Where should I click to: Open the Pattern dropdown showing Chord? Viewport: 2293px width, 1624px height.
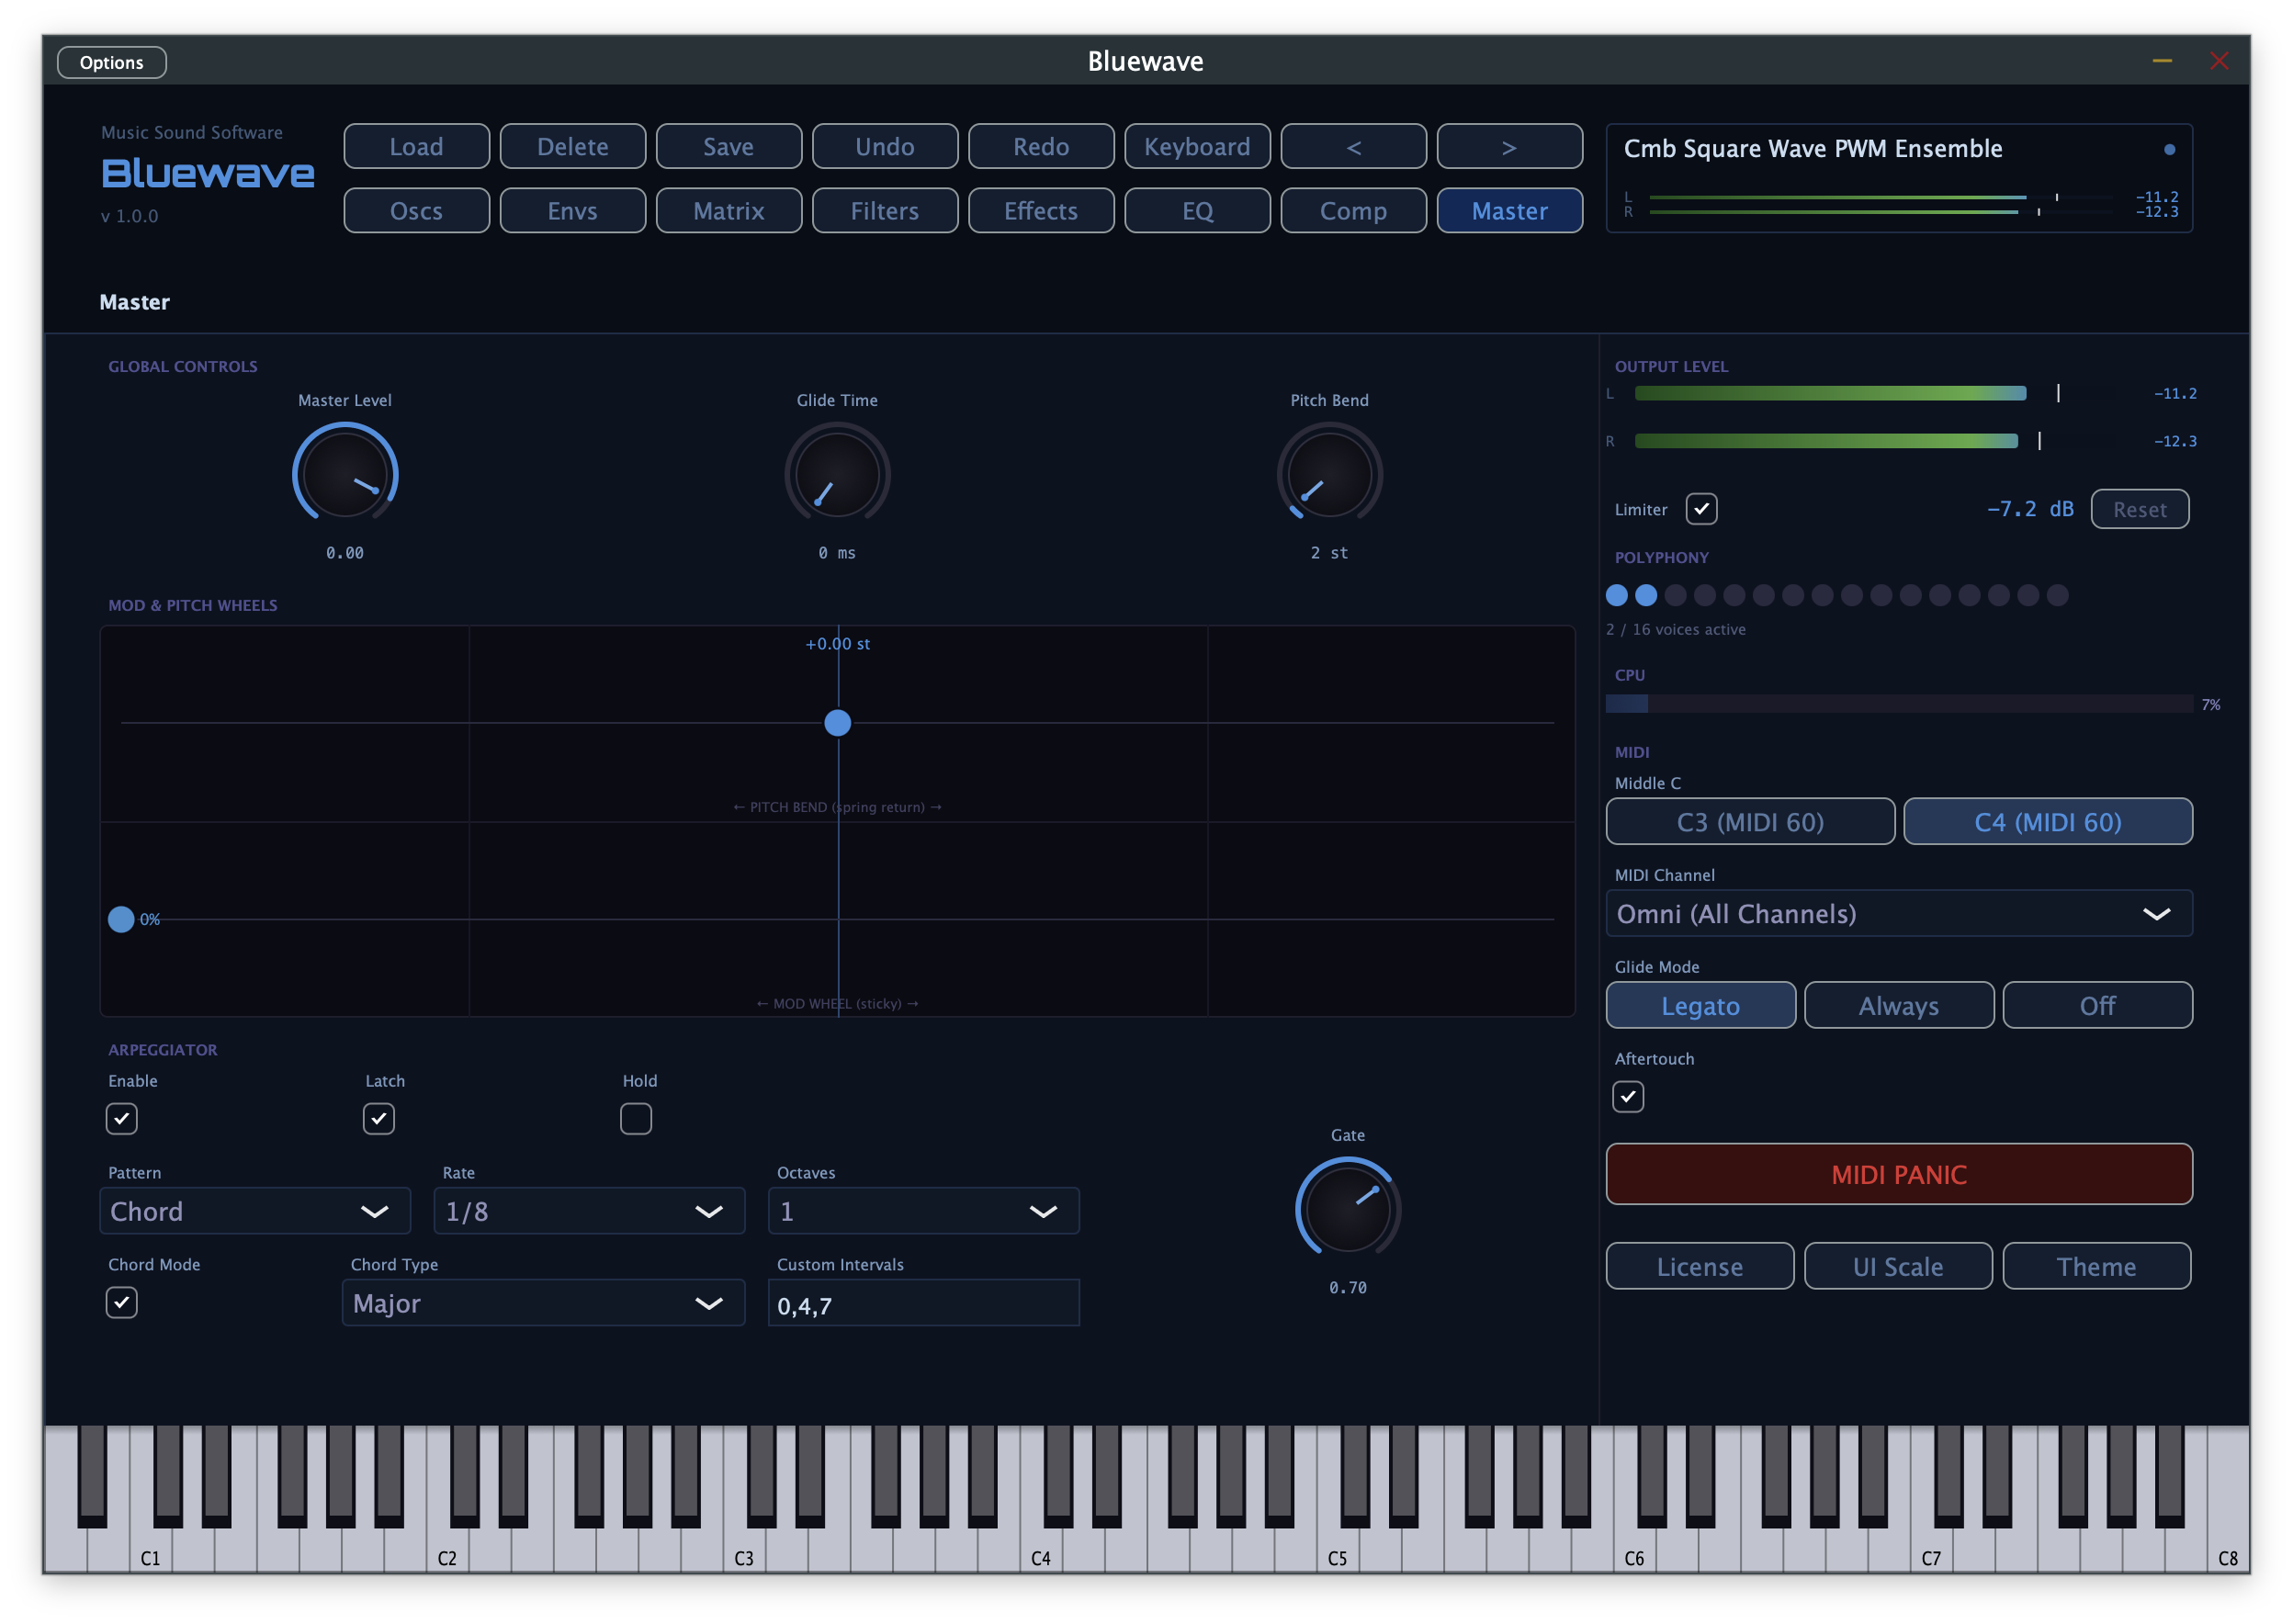(x=255, y=1211)
